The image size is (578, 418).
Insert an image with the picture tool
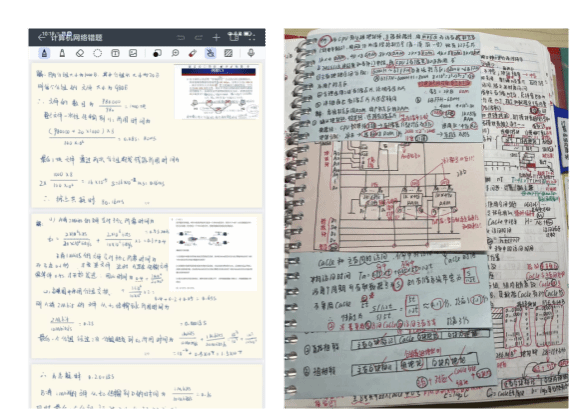[133, 53]
